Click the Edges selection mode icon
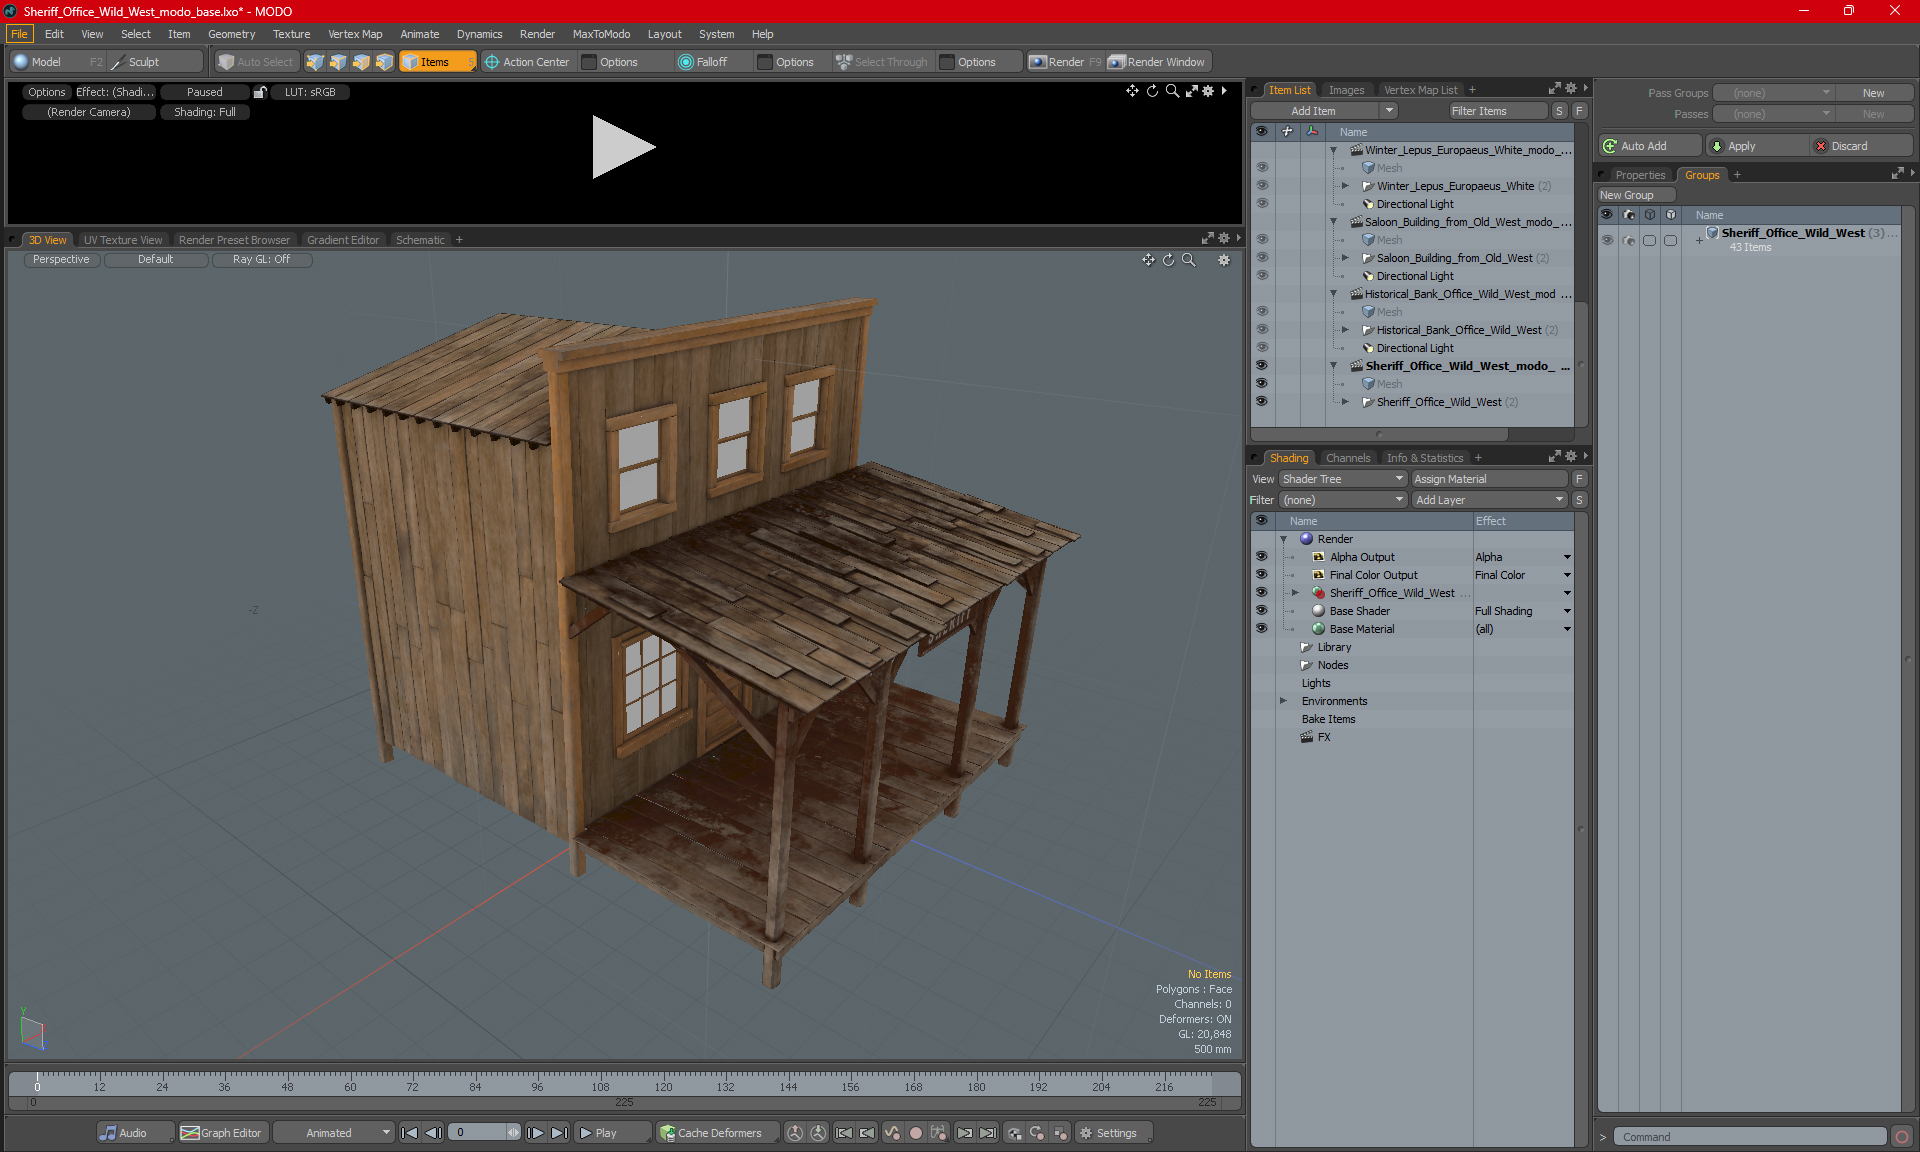The width and height of the screenshot is (1920, 1152). 338,62
